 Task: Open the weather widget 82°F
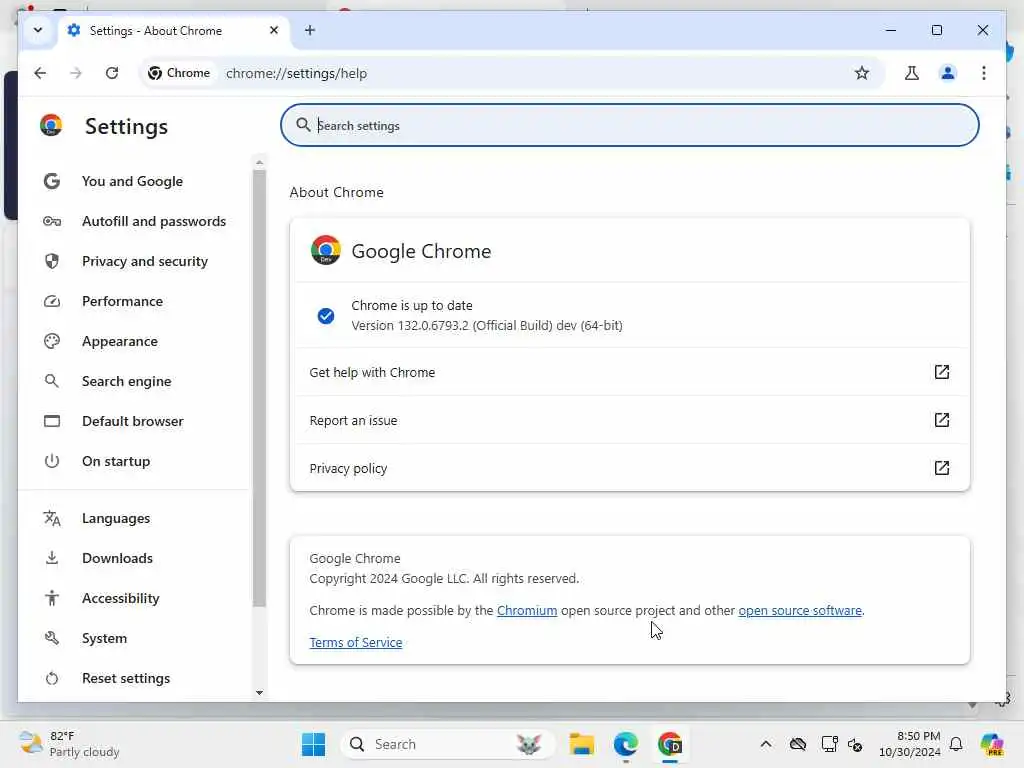tap(69, 744)
